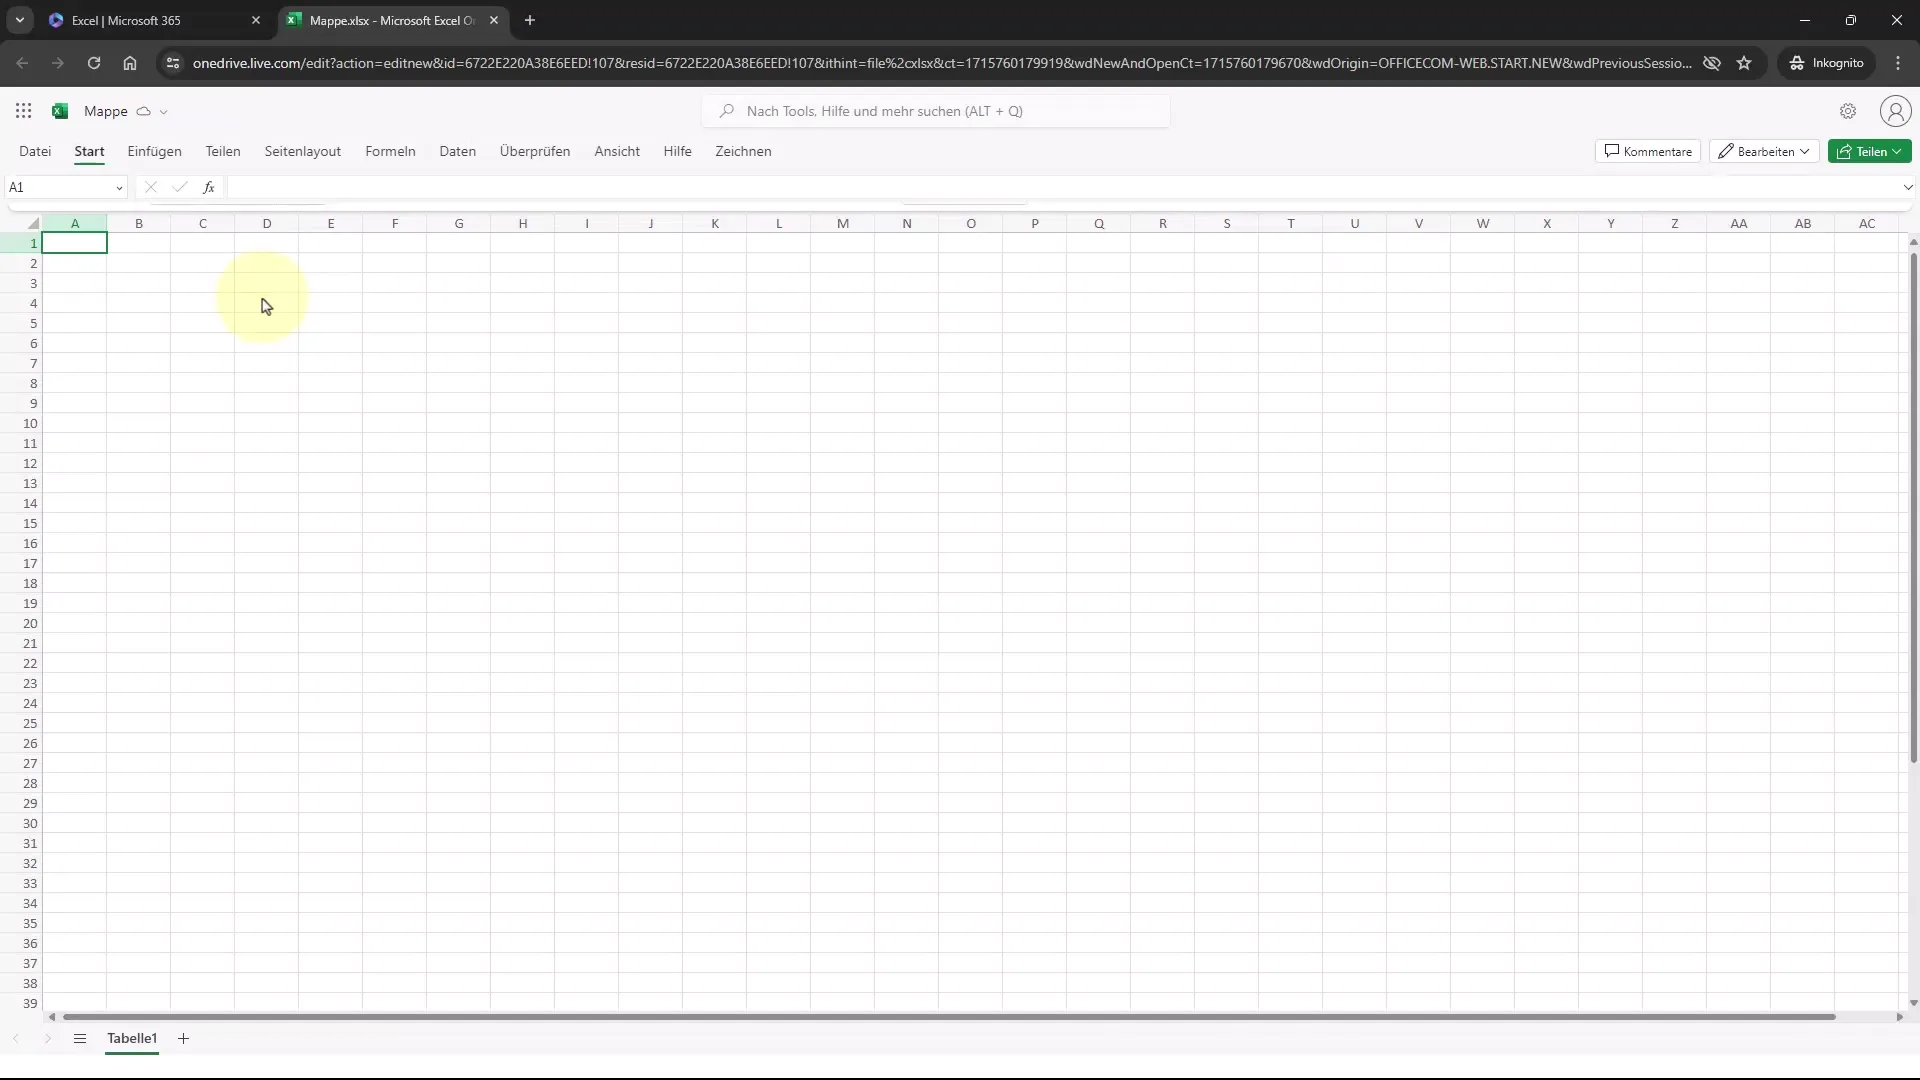The width and height of the screenshot is (1920, 1080).
Task: Click the scroll left arrow
Action: pos(51,1017)
